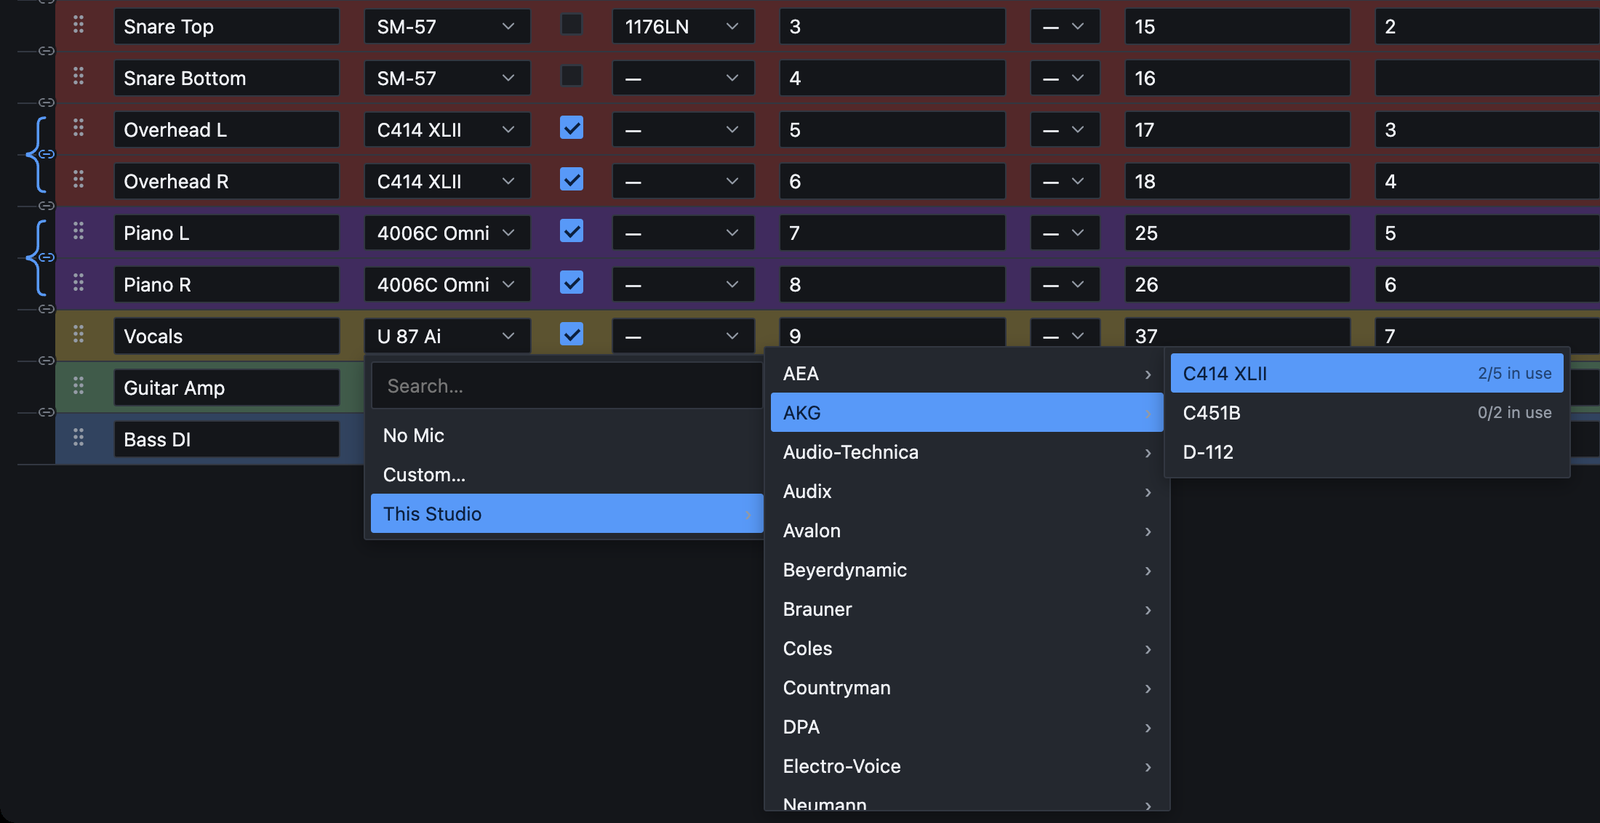The height and width of the screenshot is (823, 1600).
Task: Open the U 87 Ai mic dropdown for Vocals
Action: click(447, 336)
